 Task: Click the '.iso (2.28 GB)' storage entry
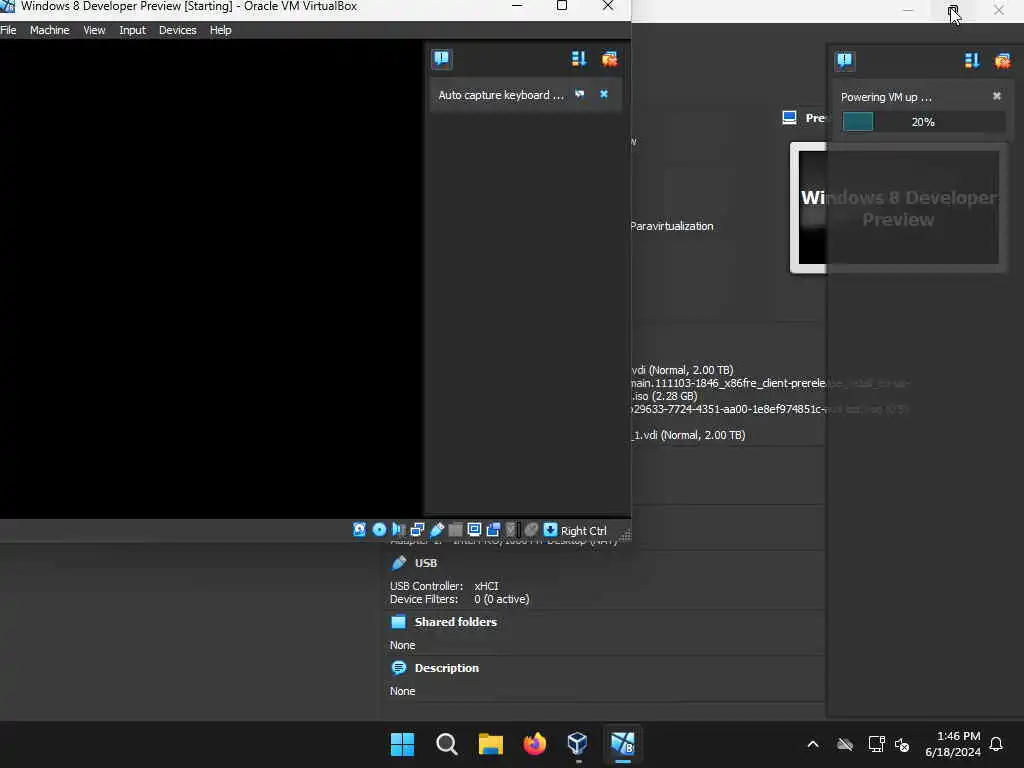[x=664, y=396]
